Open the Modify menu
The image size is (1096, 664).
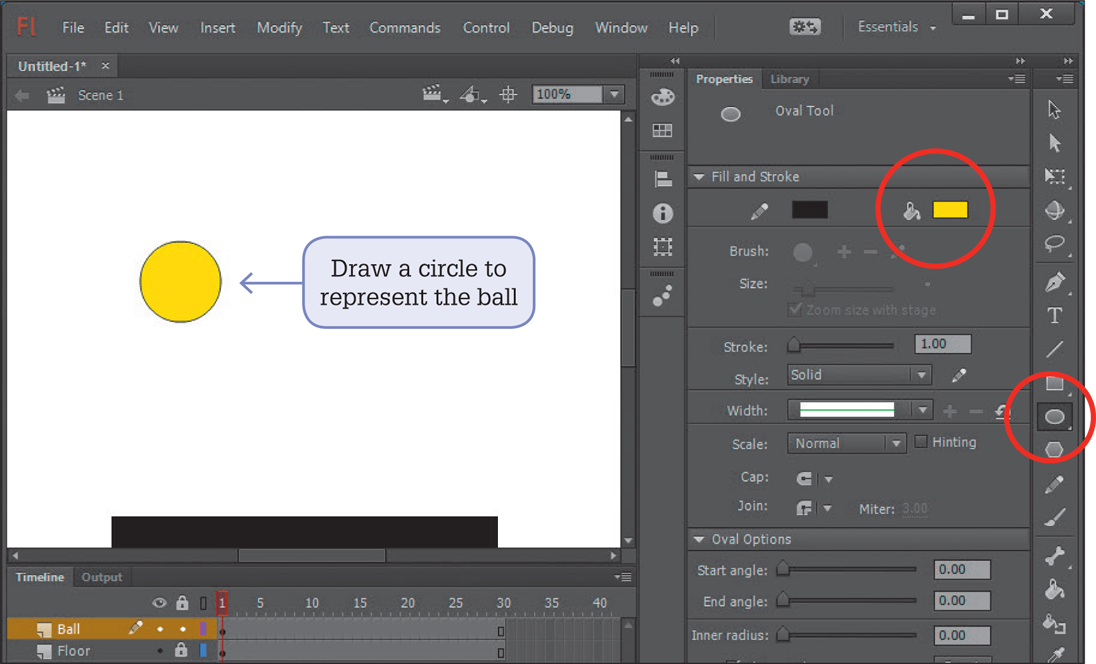[x=279, y=28]
